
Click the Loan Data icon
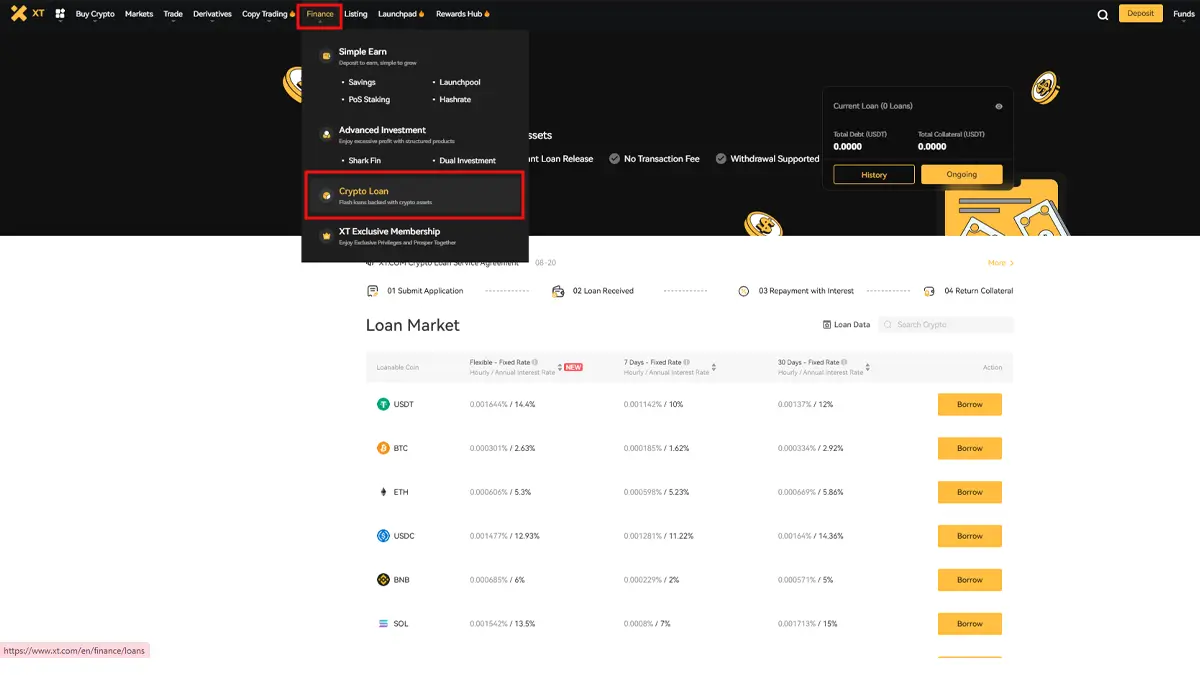[827, 325]
